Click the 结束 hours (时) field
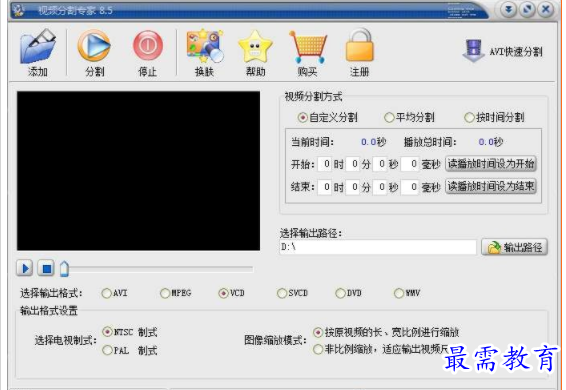Image resolution: width=566 pixels, height=390 pixels. point(325,187)
